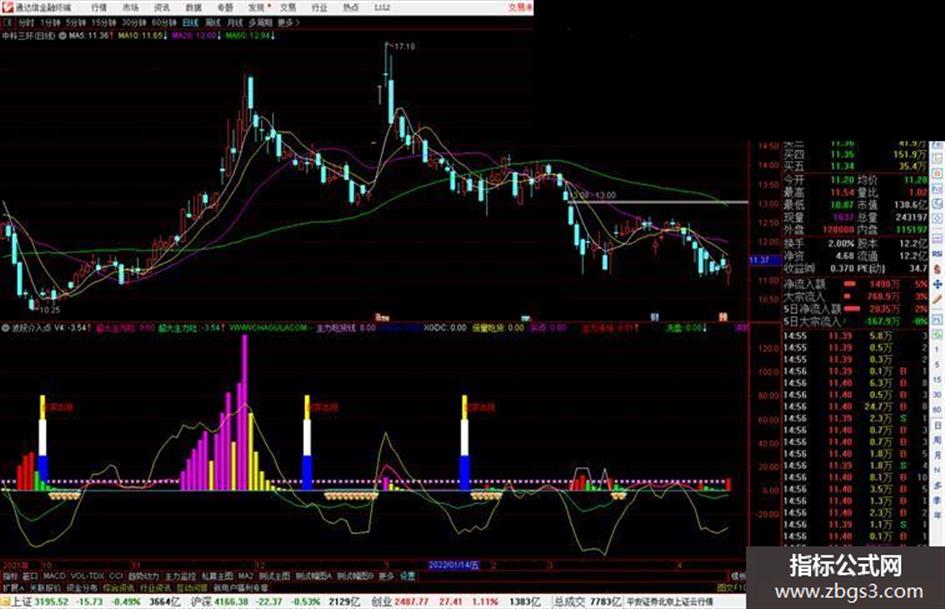Image resolution: width=945 pixels, height=609 pixels.
Task: Click round icon beside 中科三环(日线) title
Action: tap(61, 36)
